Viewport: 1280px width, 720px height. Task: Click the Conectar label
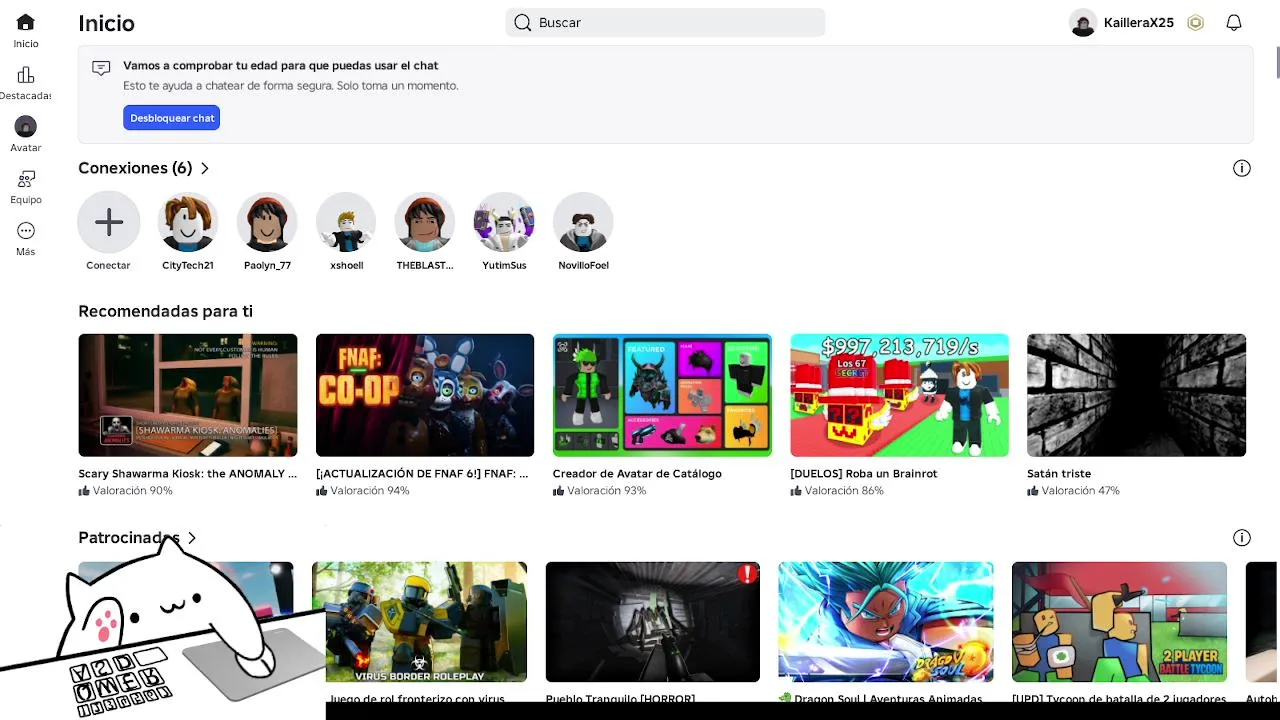(108, 265)
